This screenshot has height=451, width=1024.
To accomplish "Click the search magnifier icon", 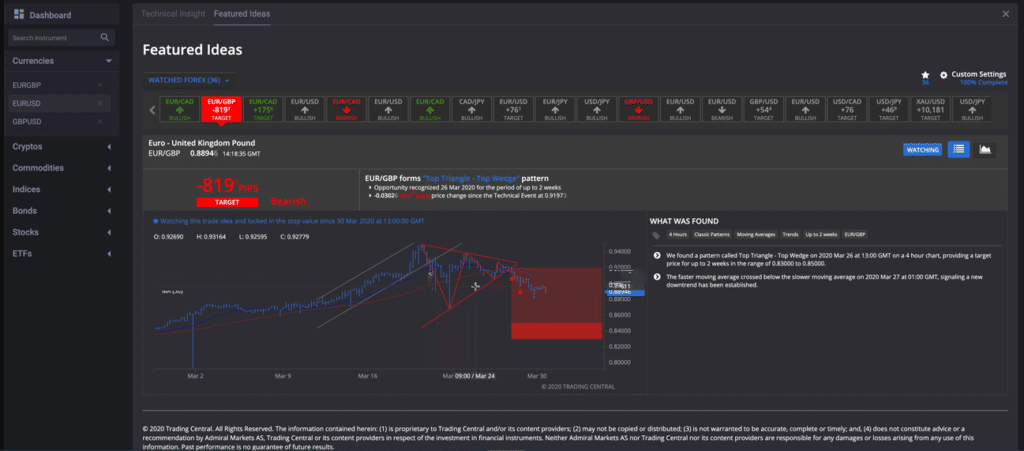I will (105, 38).
